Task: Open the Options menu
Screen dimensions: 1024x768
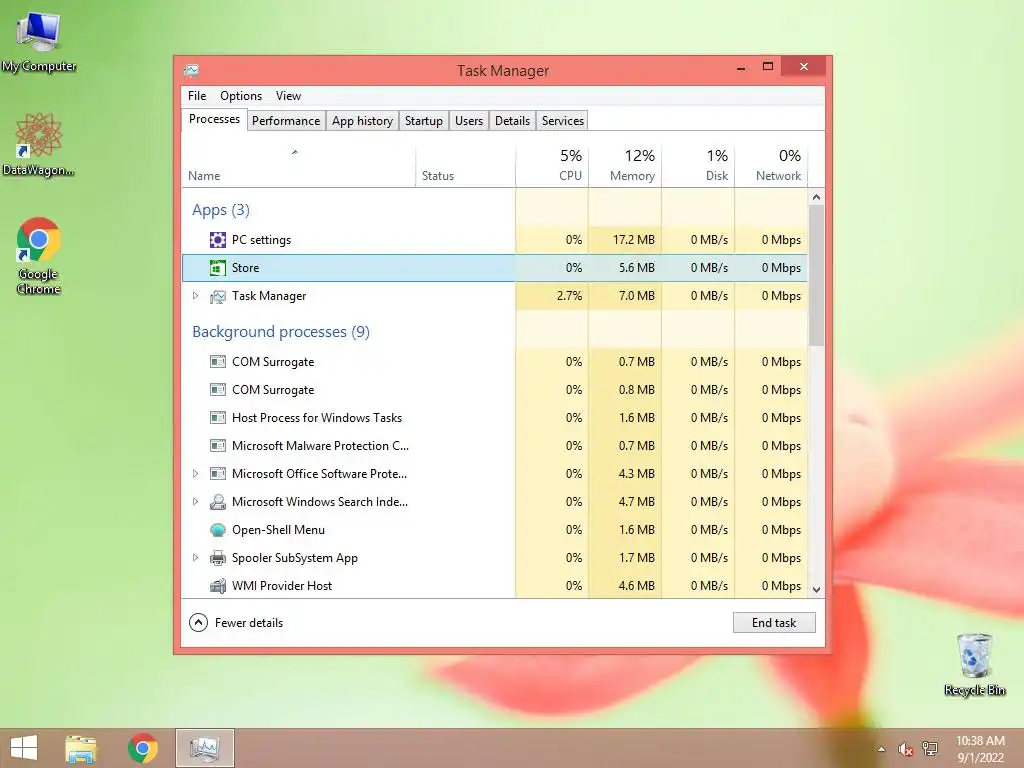Action: tap(241, 96)
